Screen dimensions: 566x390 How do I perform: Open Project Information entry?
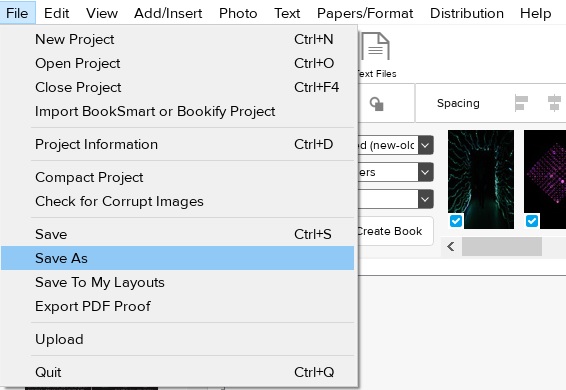(178, 144)
